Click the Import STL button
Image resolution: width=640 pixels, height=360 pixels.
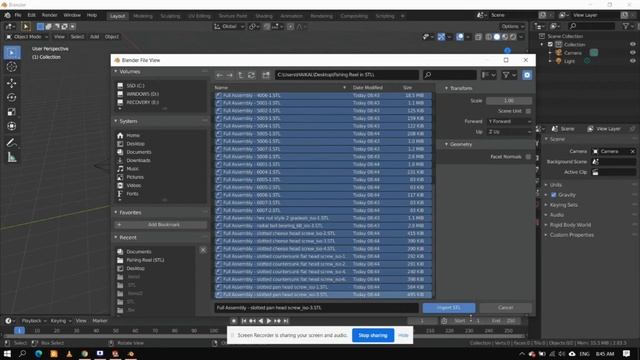[x=449, y=308]
